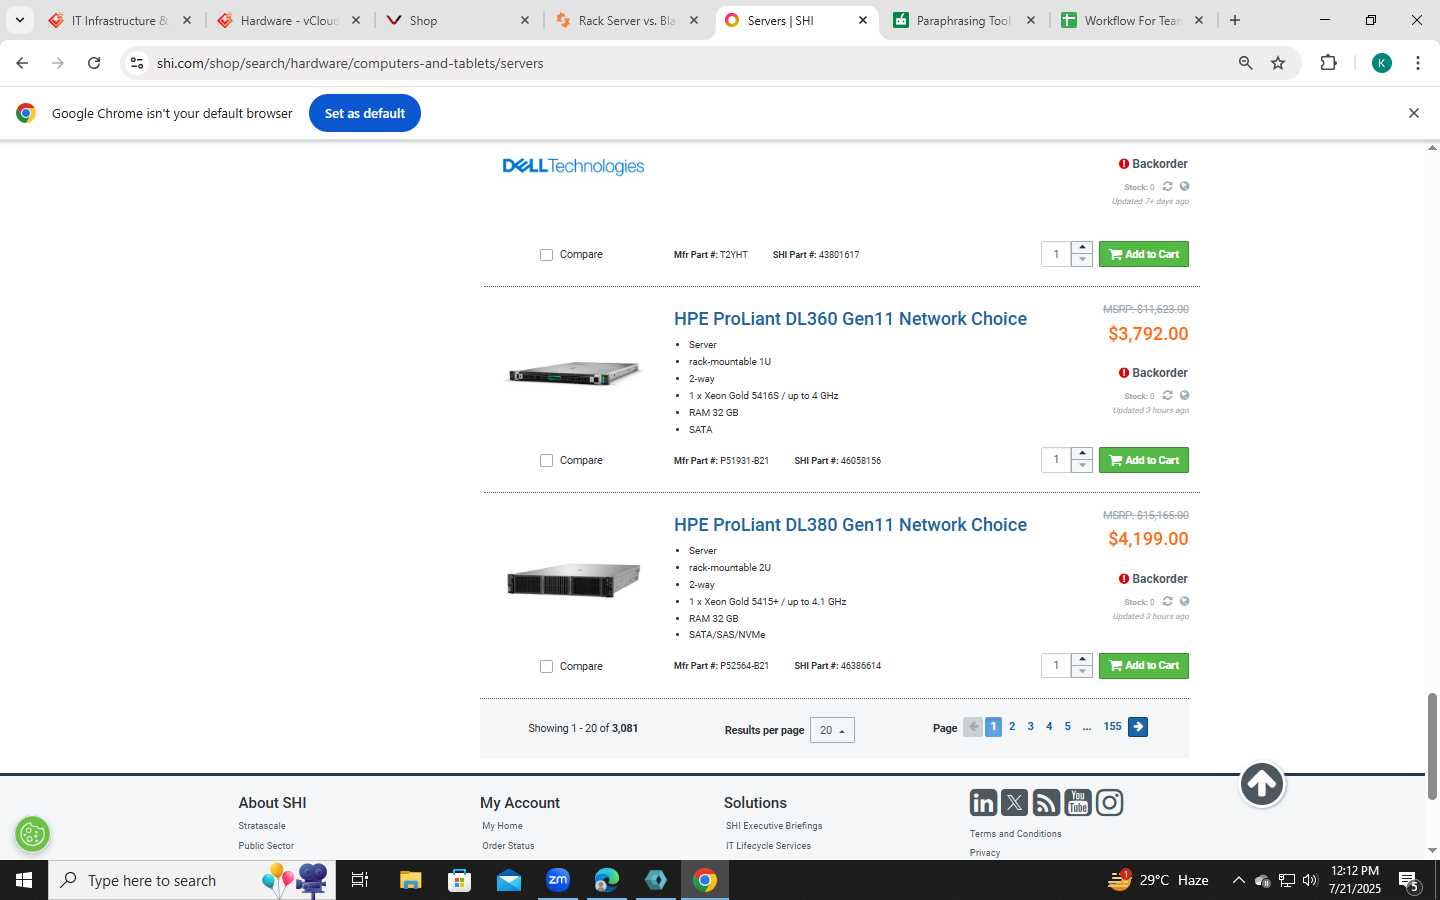The height and width of the screenshot is (900, 1440).
Task: Open Microsoft Store in taskbar
Action: click(x=459, y=880)
